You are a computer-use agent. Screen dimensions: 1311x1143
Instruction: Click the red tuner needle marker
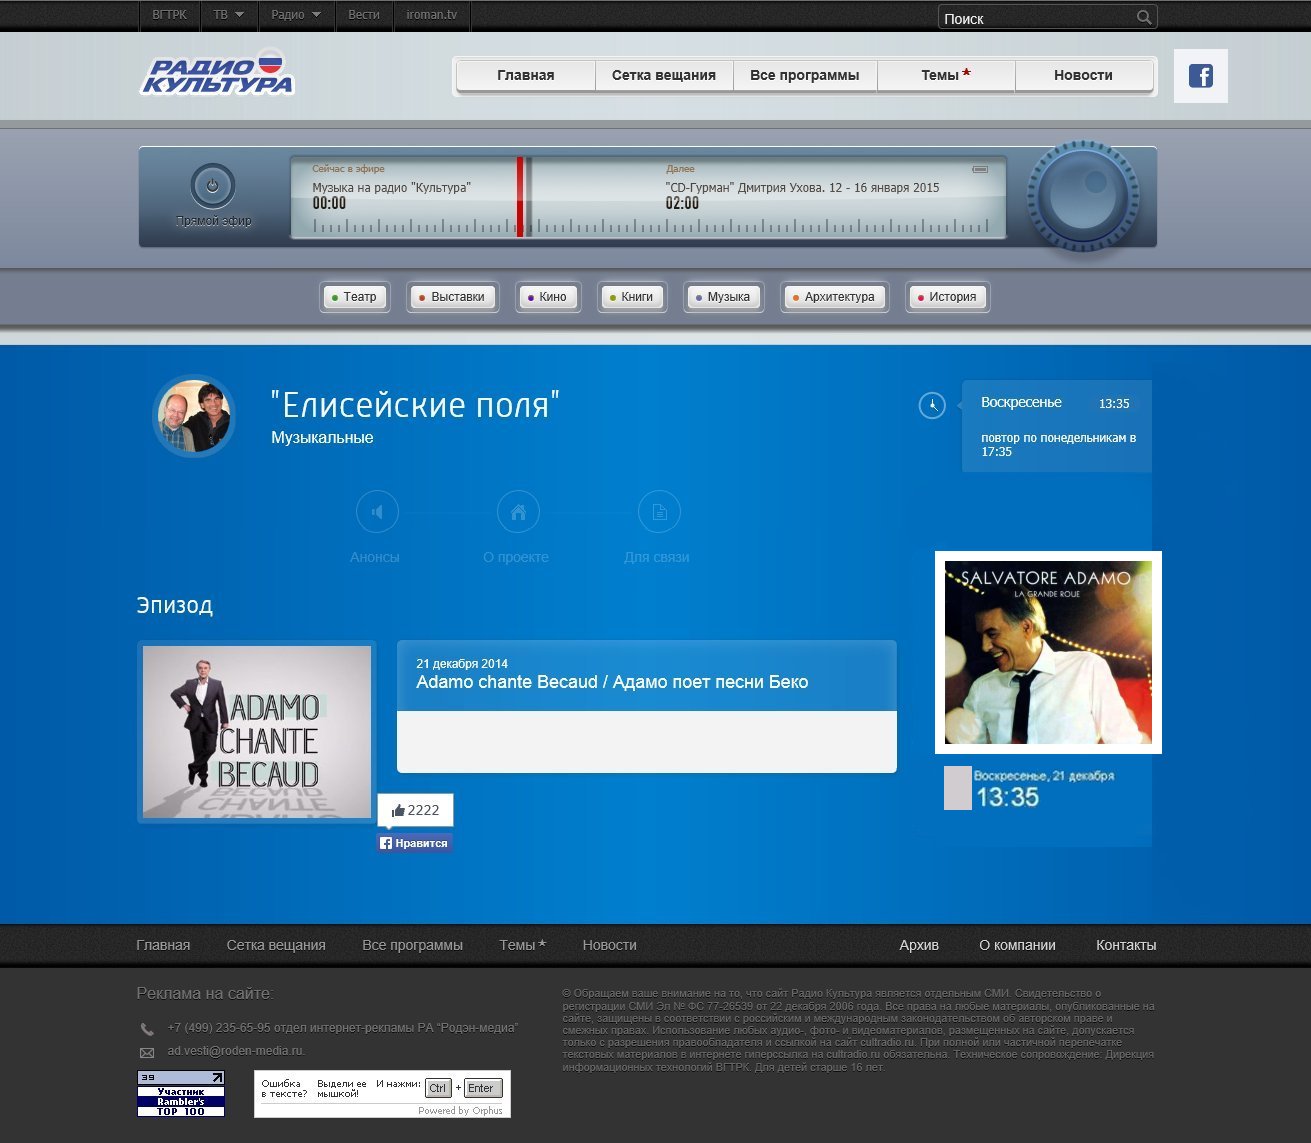[520, 196]
